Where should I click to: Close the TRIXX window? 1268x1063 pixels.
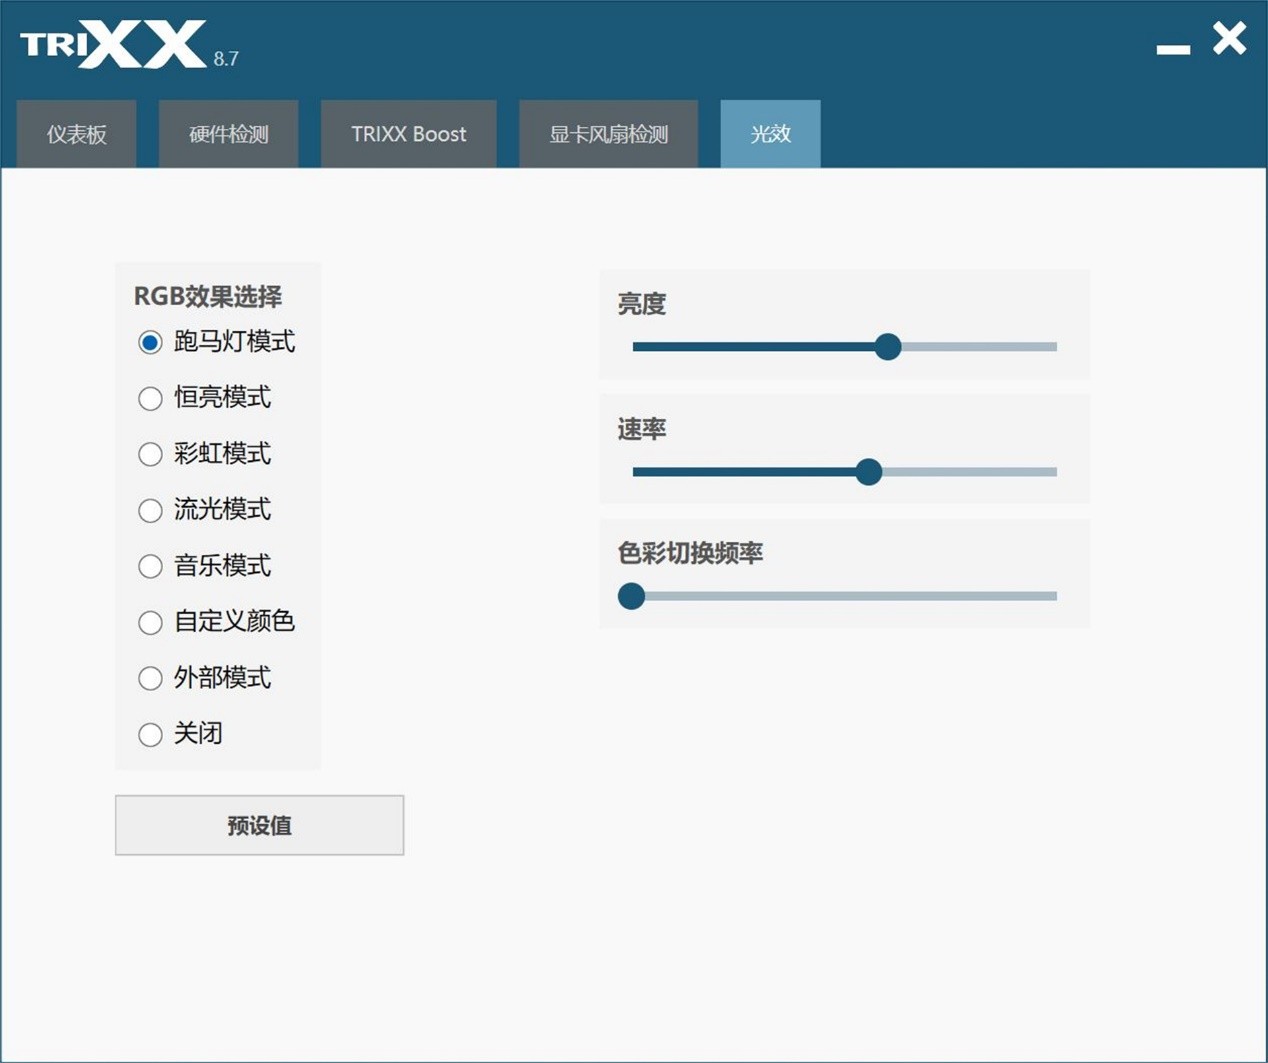pyautogui.click(x=1230, y=39)
